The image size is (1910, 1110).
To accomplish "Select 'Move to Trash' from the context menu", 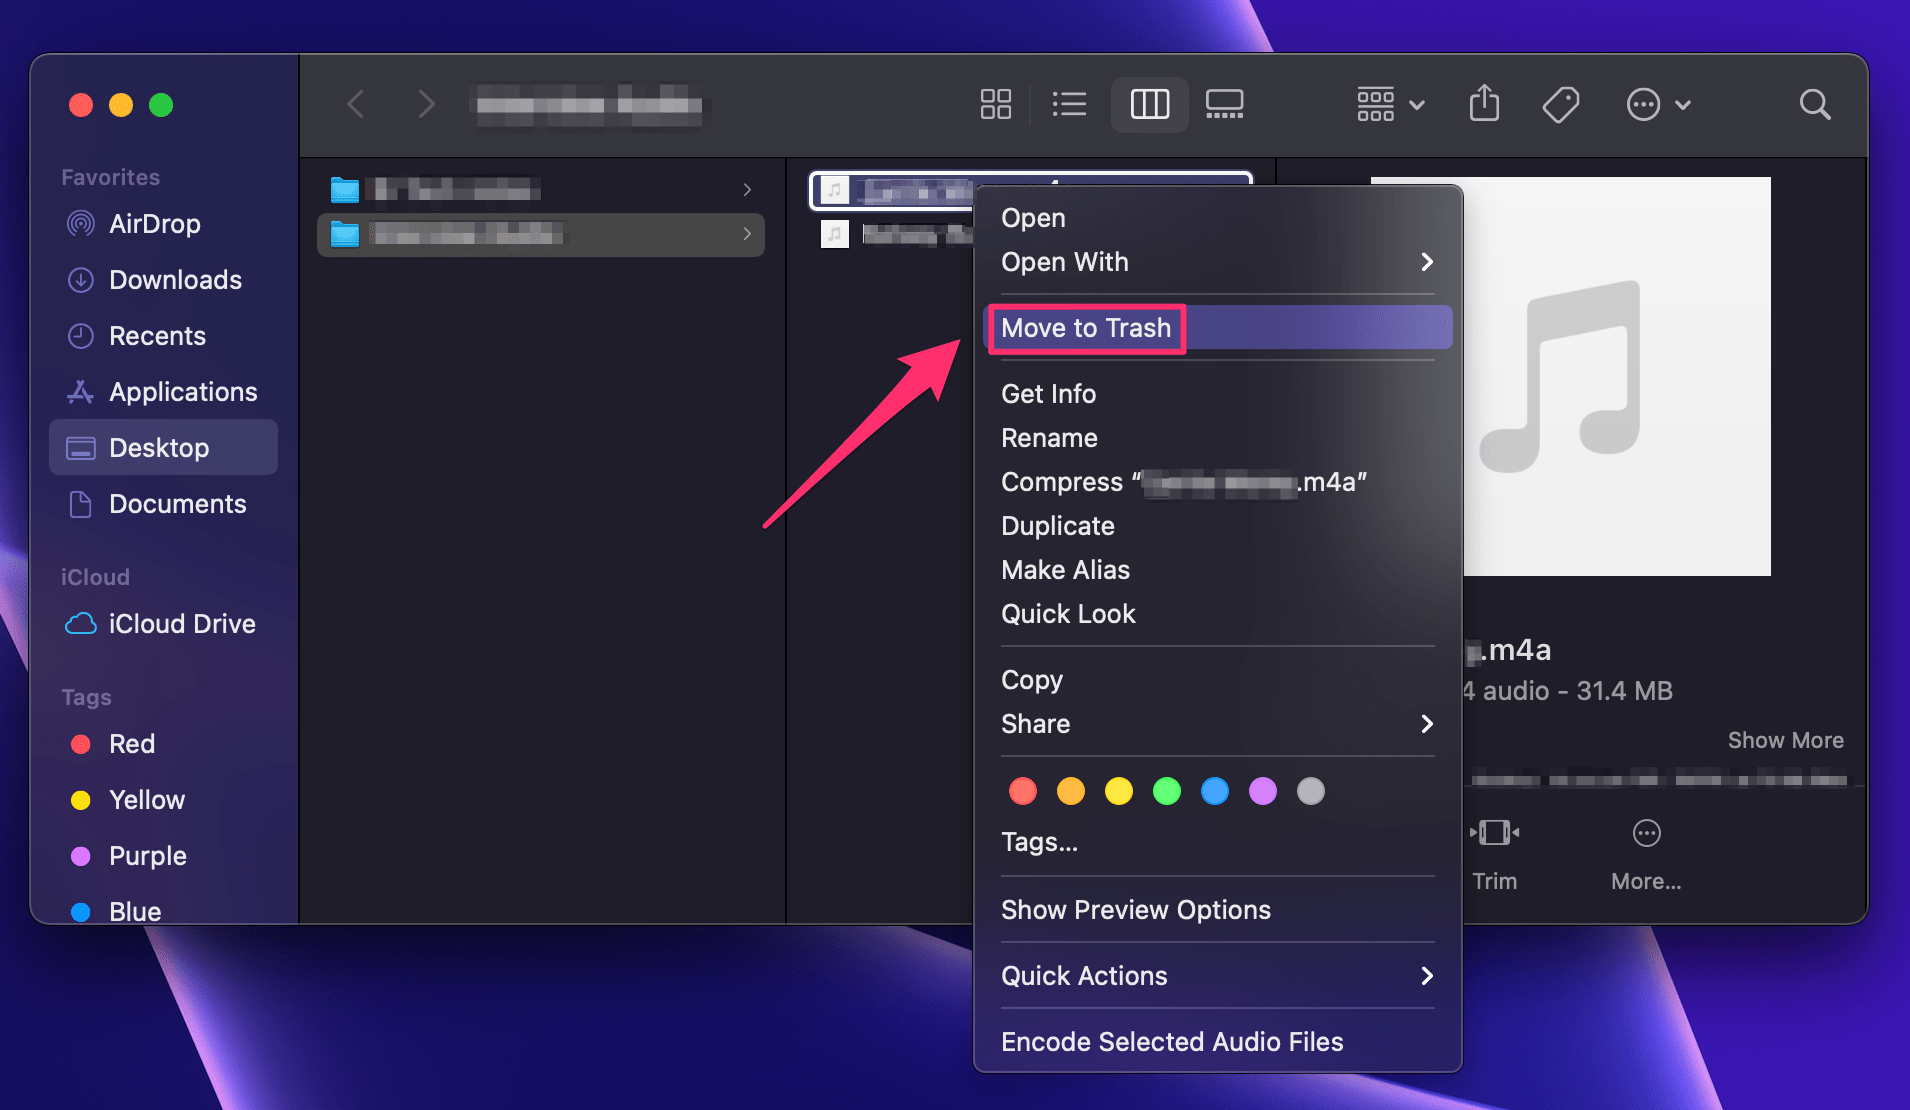I will coord(1086,328).
